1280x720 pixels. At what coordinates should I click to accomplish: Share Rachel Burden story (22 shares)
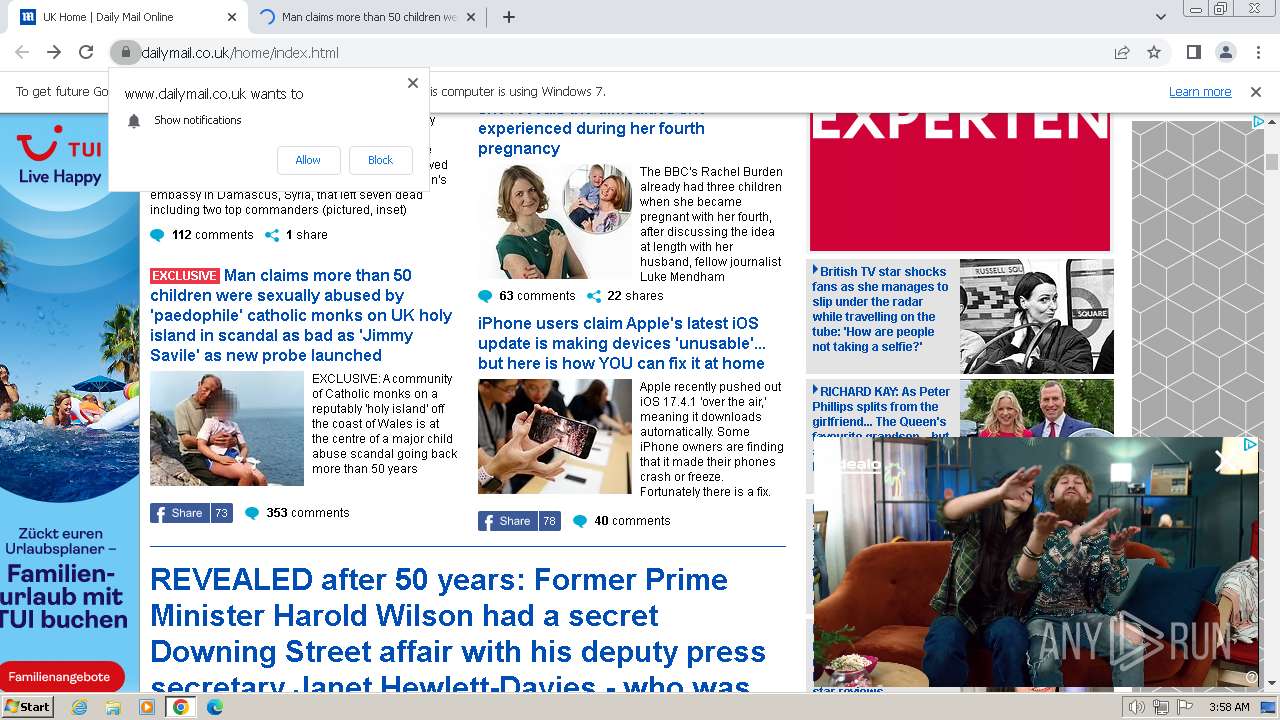click(x=625, y=296)
